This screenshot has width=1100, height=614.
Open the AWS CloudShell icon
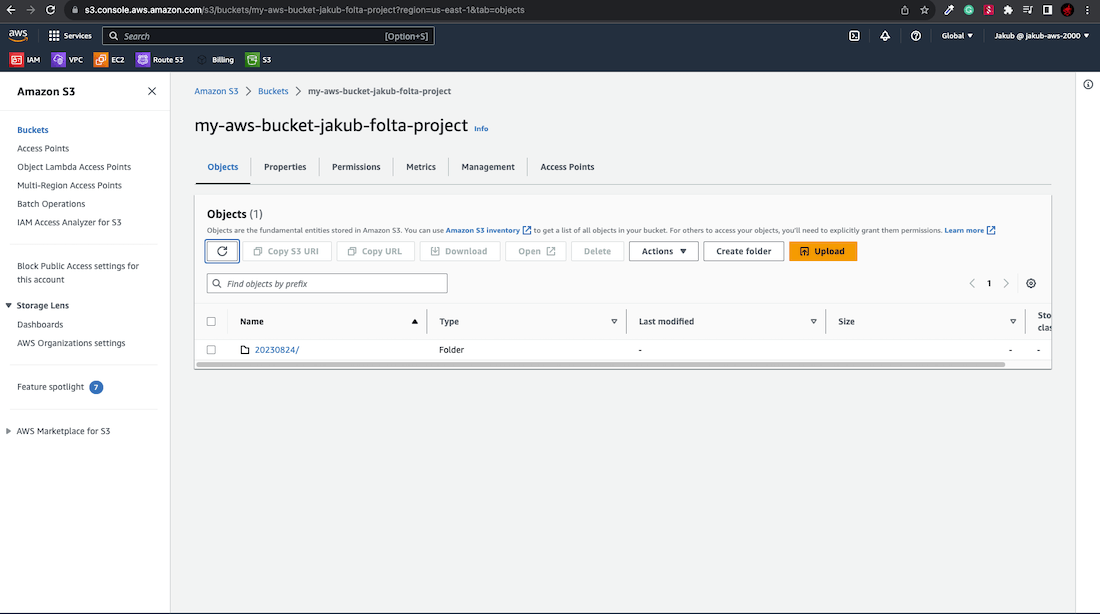pos(854,36)
